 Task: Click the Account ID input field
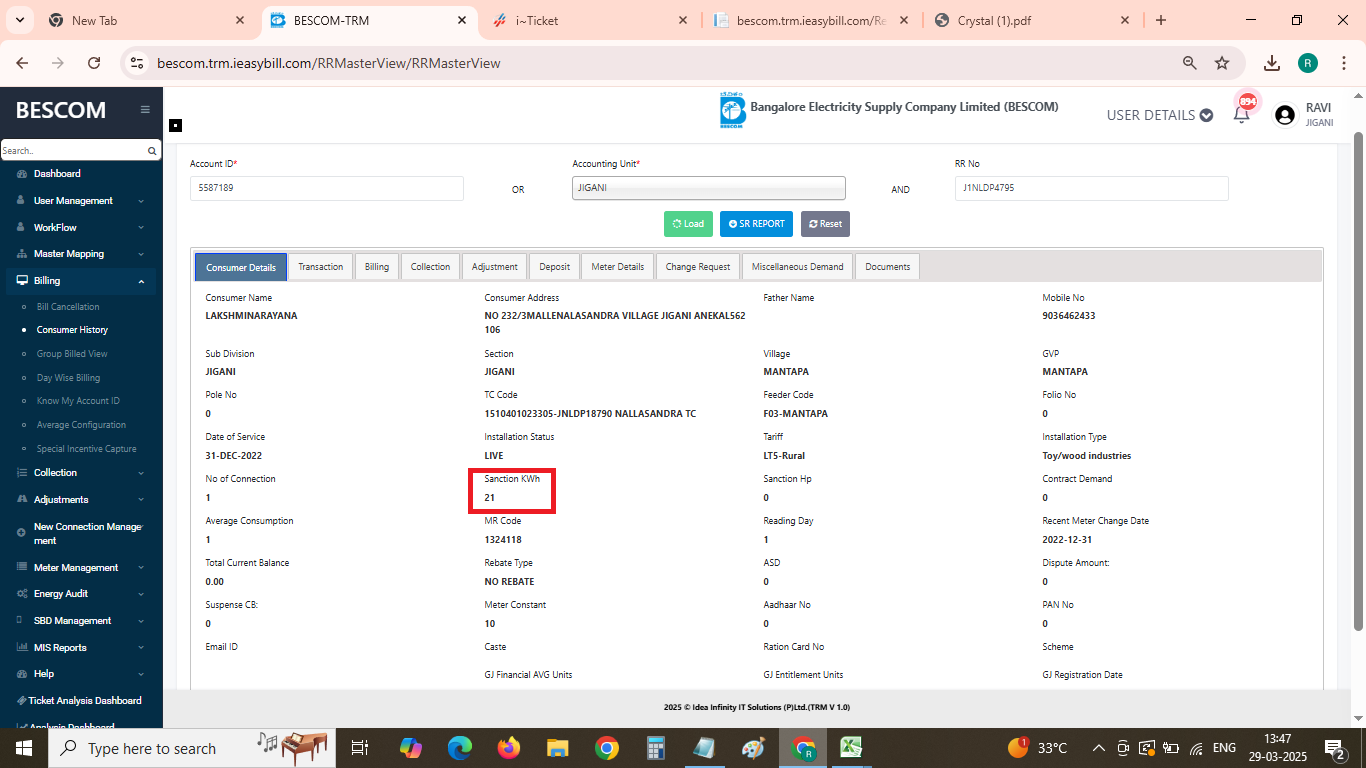(327, 188)
